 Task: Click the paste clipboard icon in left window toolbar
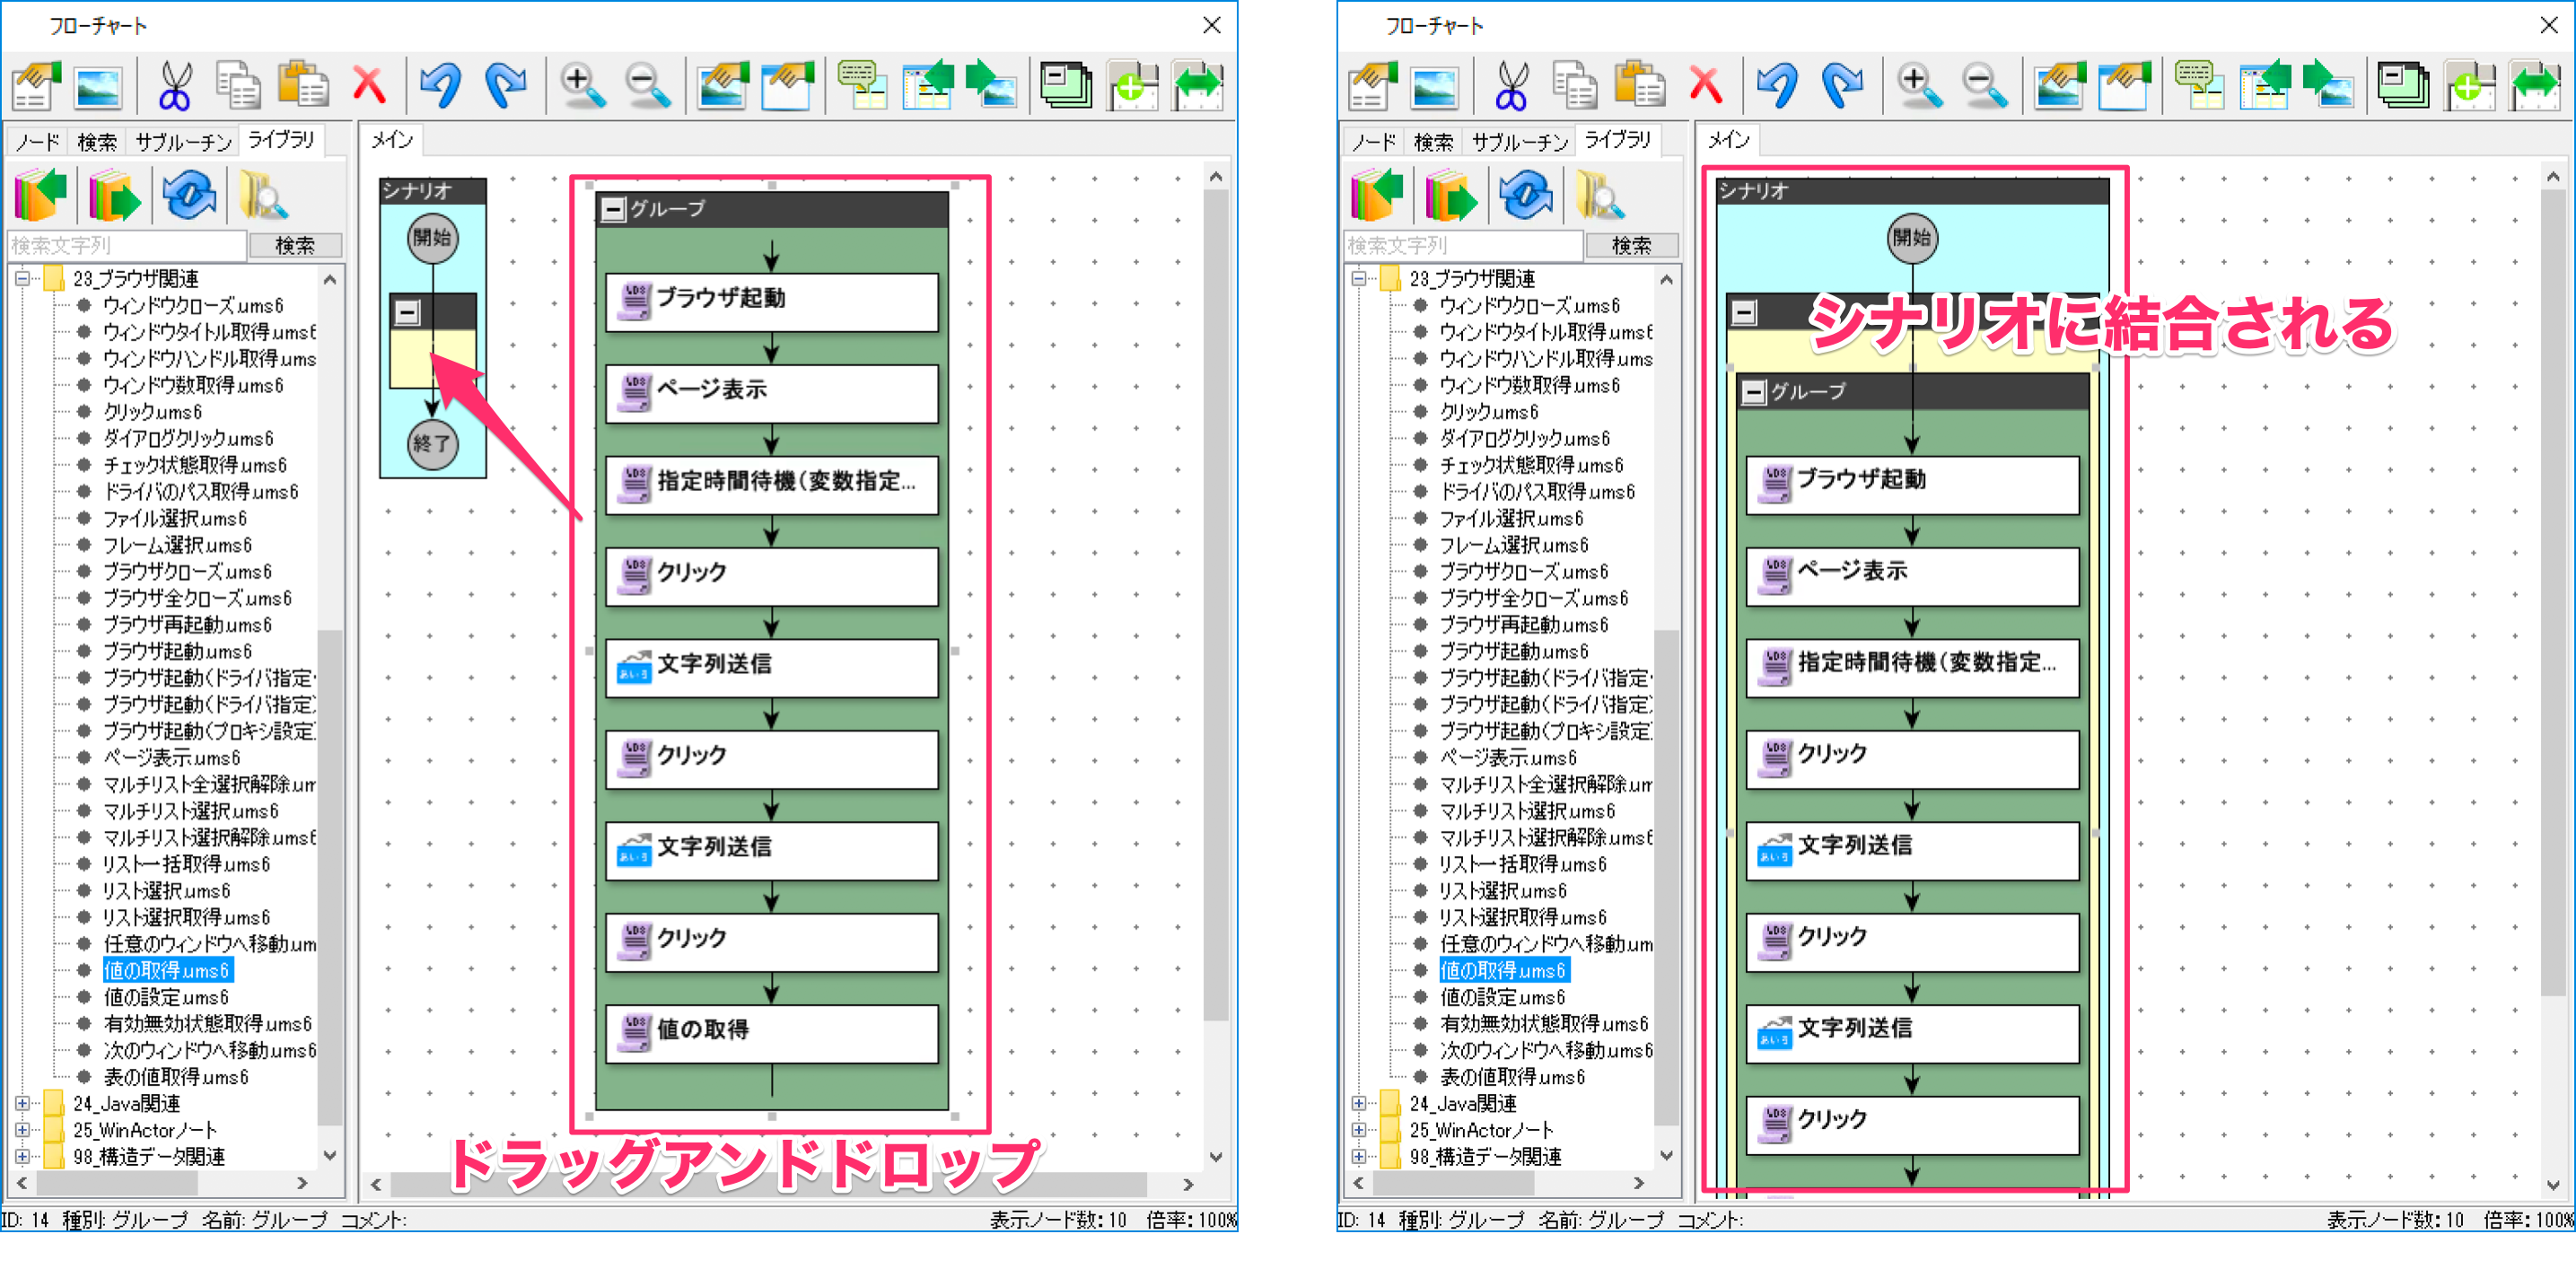(303, 86)
